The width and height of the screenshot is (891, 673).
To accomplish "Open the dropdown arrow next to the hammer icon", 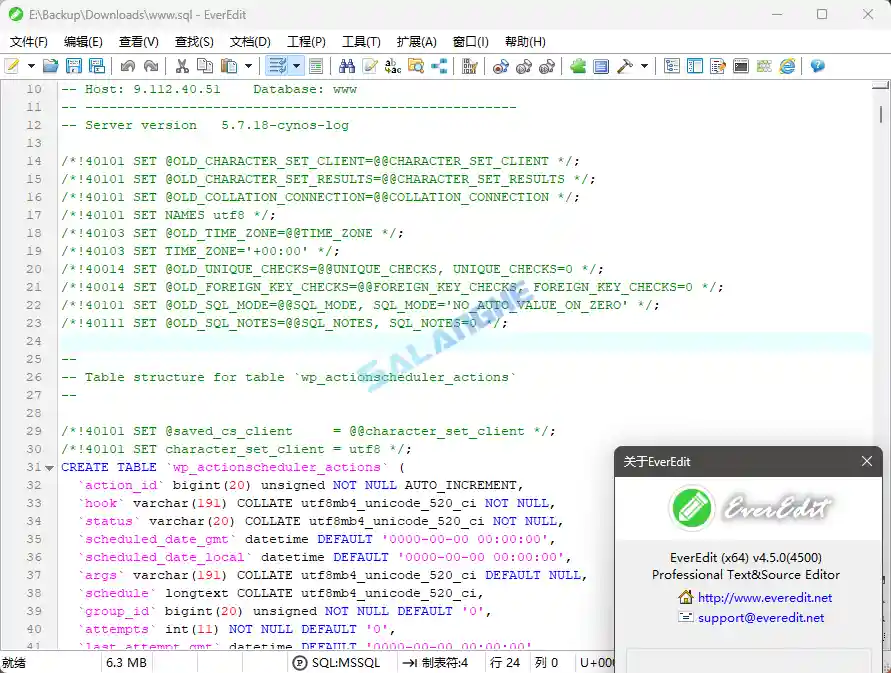I will point(645,66).
